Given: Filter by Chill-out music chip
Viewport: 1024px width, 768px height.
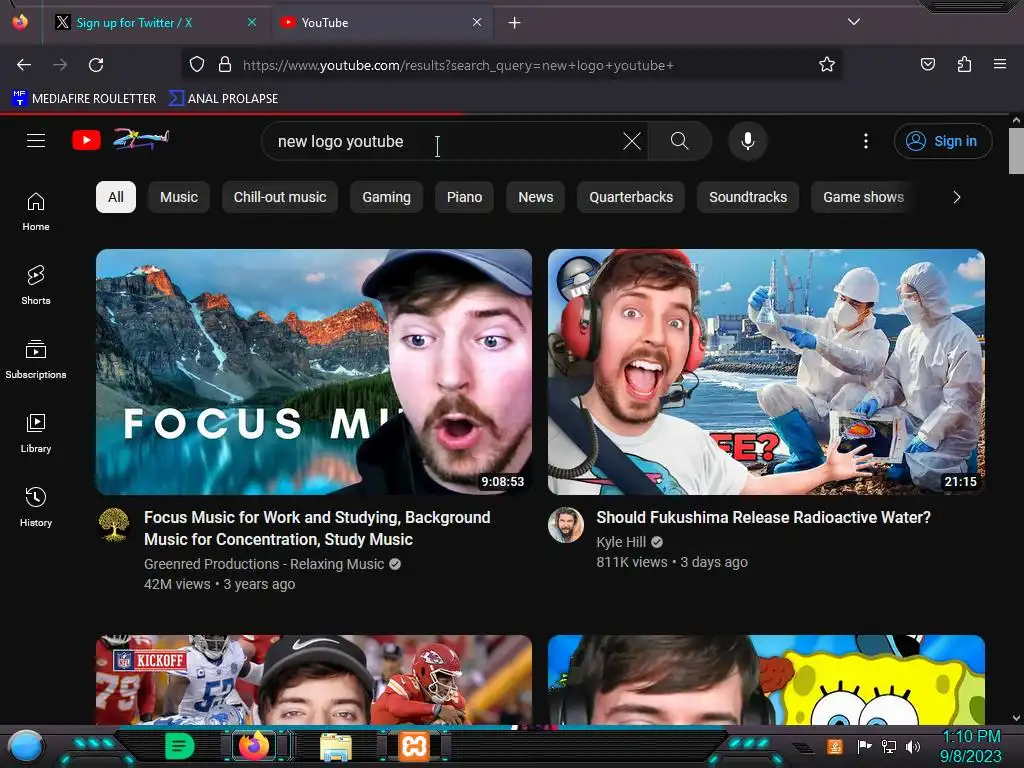Looking at the screenshot, I should [x=280, y=197].
